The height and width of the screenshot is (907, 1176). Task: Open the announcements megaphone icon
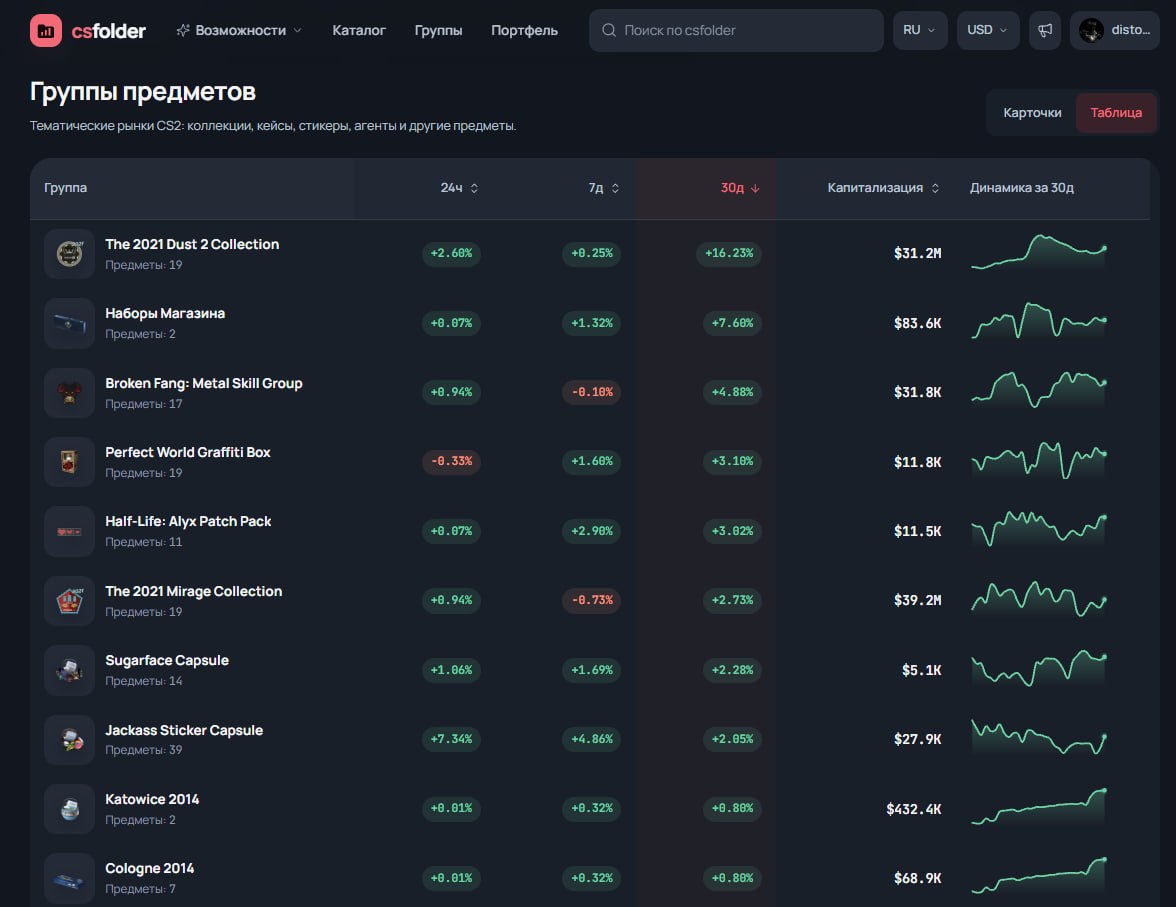pos(1045,31)
